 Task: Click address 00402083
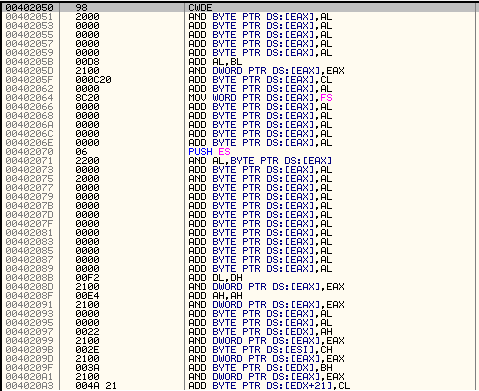point(29,242)
